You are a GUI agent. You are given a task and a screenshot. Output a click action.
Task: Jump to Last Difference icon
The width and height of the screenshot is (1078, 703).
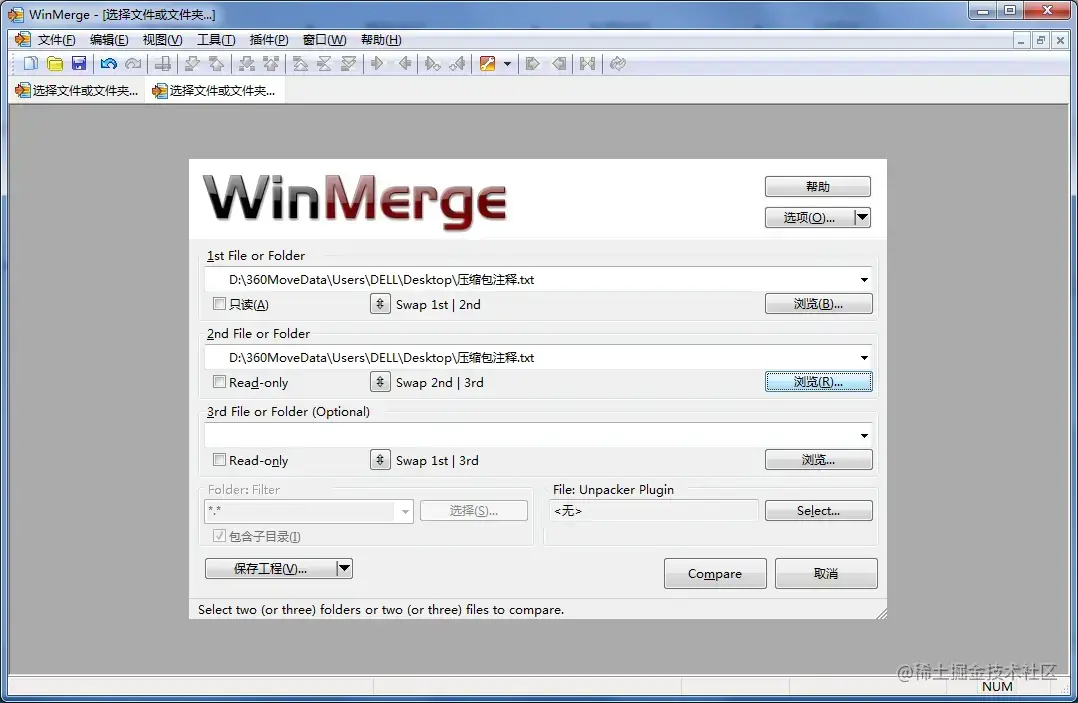[349, 64]
